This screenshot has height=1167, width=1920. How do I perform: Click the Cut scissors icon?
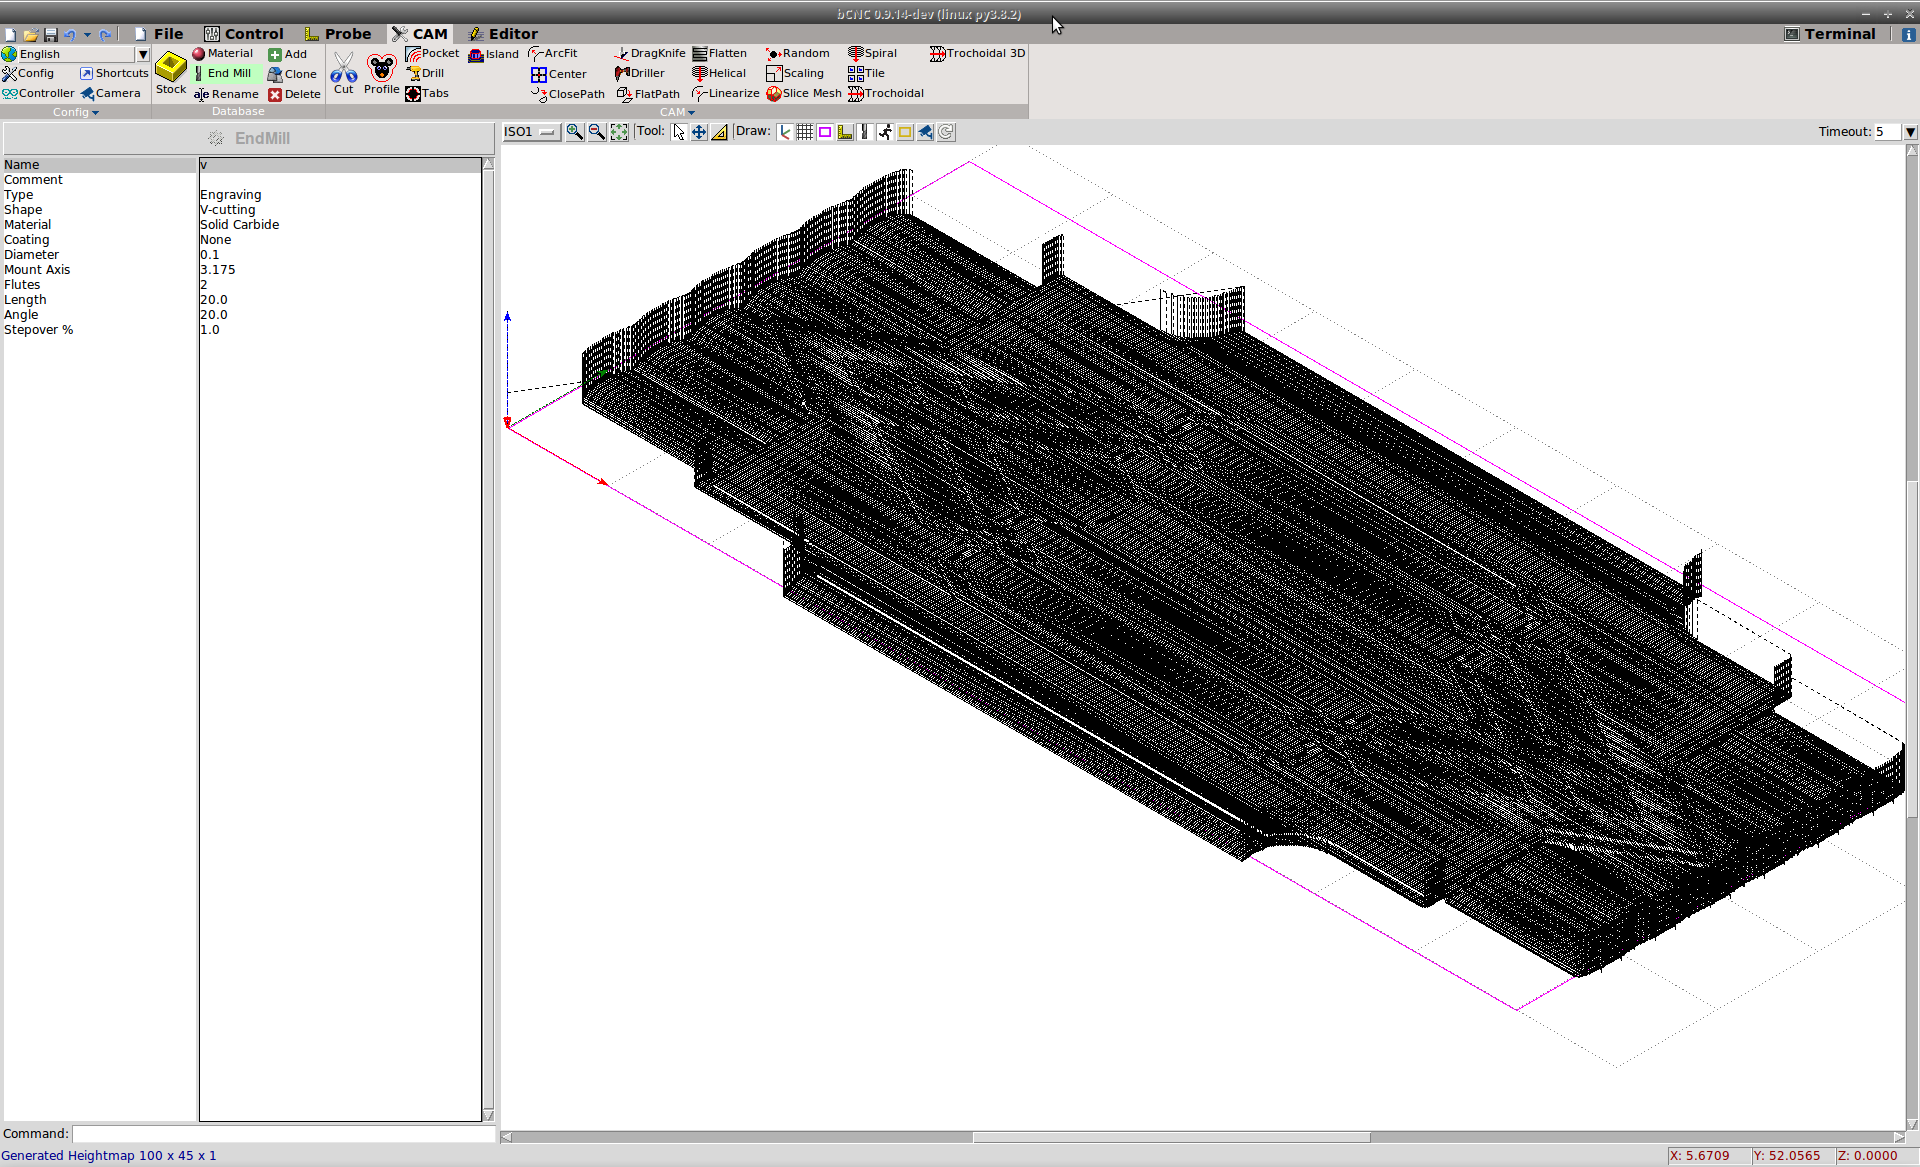click(343, 72)
